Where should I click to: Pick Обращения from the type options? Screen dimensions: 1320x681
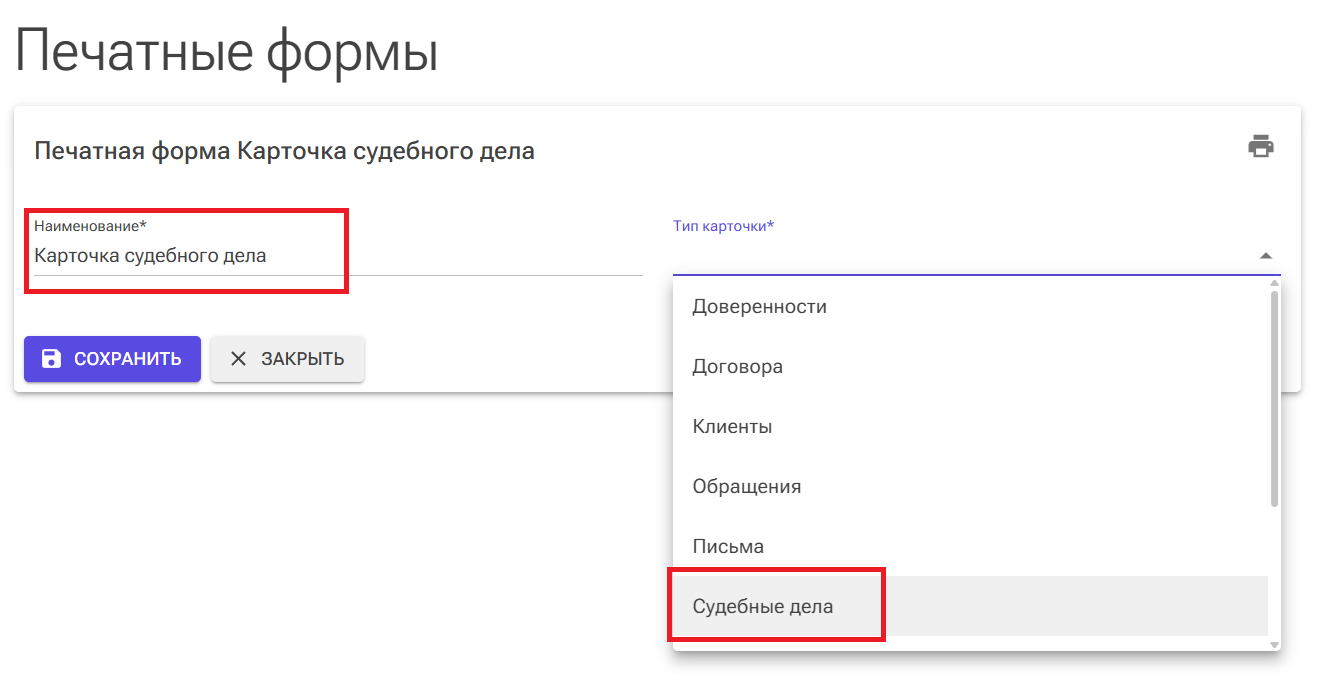747,486
